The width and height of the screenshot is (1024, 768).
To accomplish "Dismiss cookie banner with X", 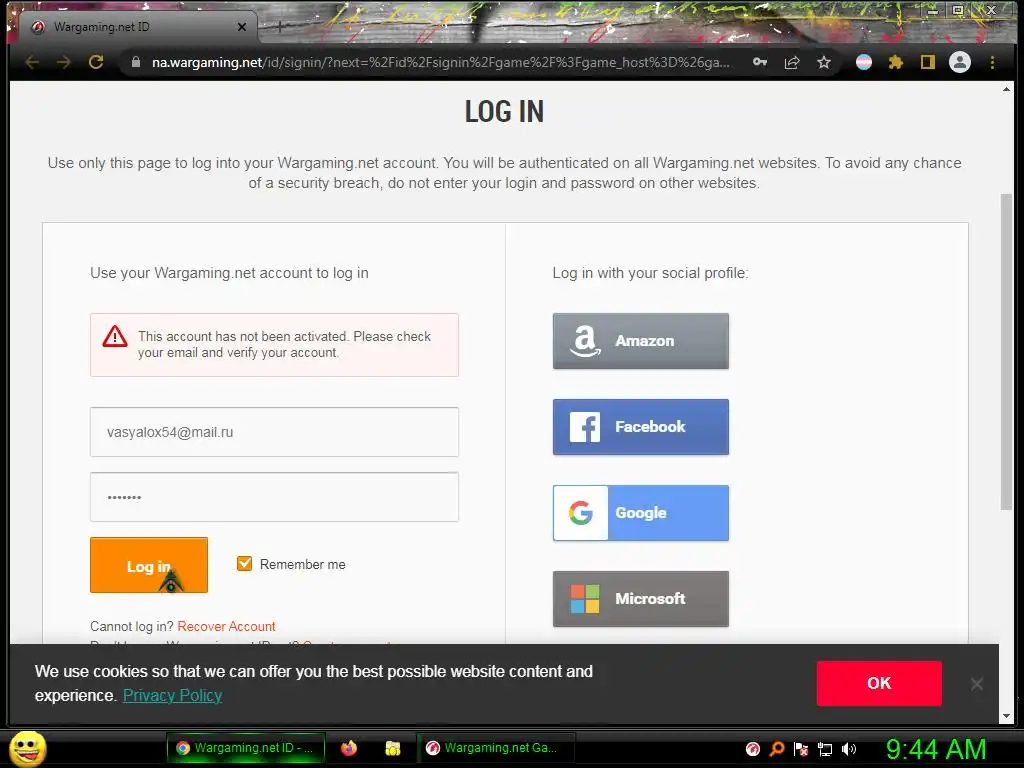I will coord(976,684).
